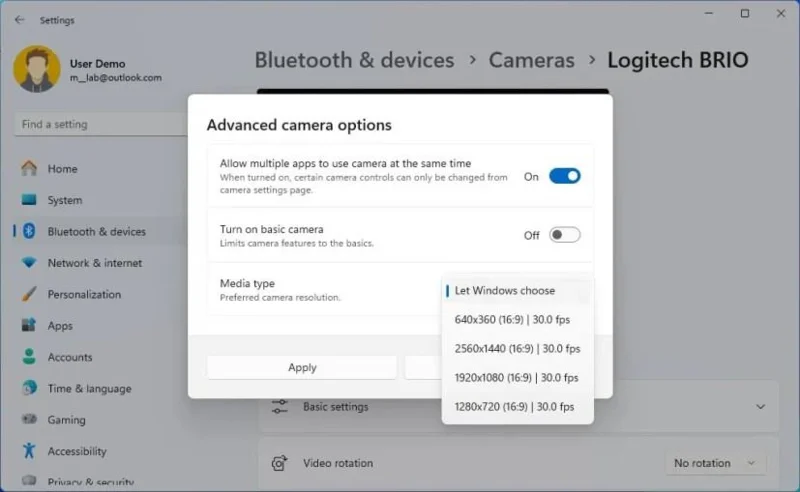
Task: Click the System monitor icon in sidebar
Action: click(x=29, y=200)
